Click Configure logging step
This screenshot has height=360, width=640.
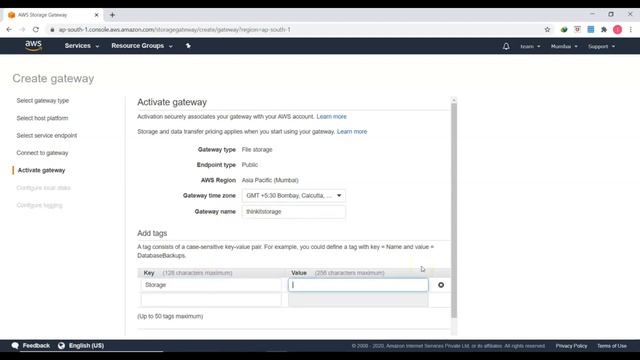pyautogui.click(x=40, y=205)
